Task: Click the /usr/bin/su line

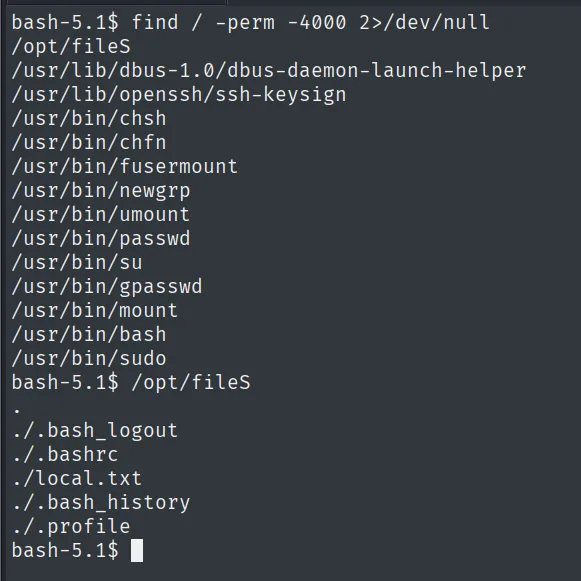Action: (77, 263)
